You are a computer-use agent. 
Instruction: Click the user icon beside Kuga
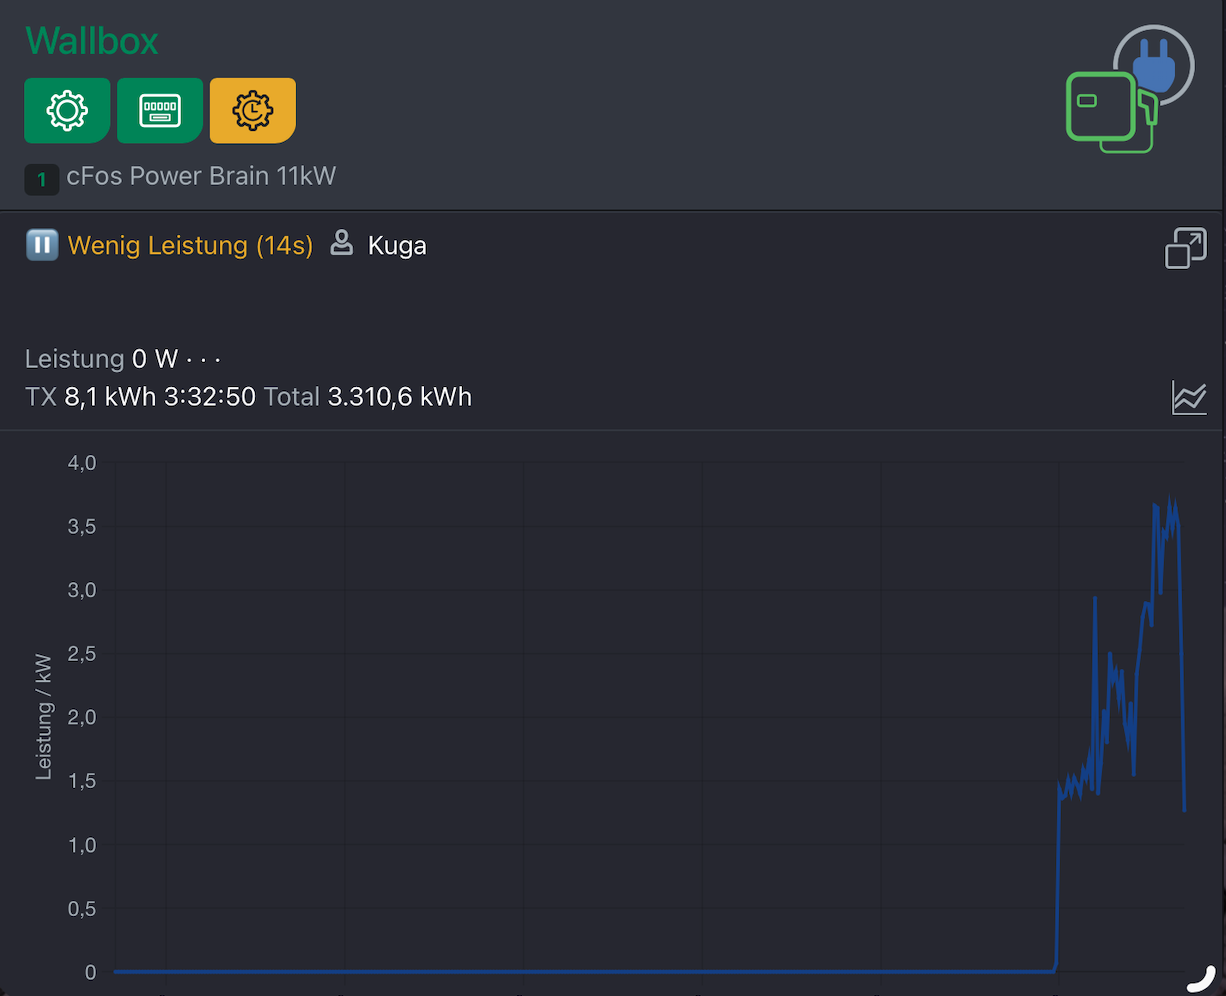(342, 243)
